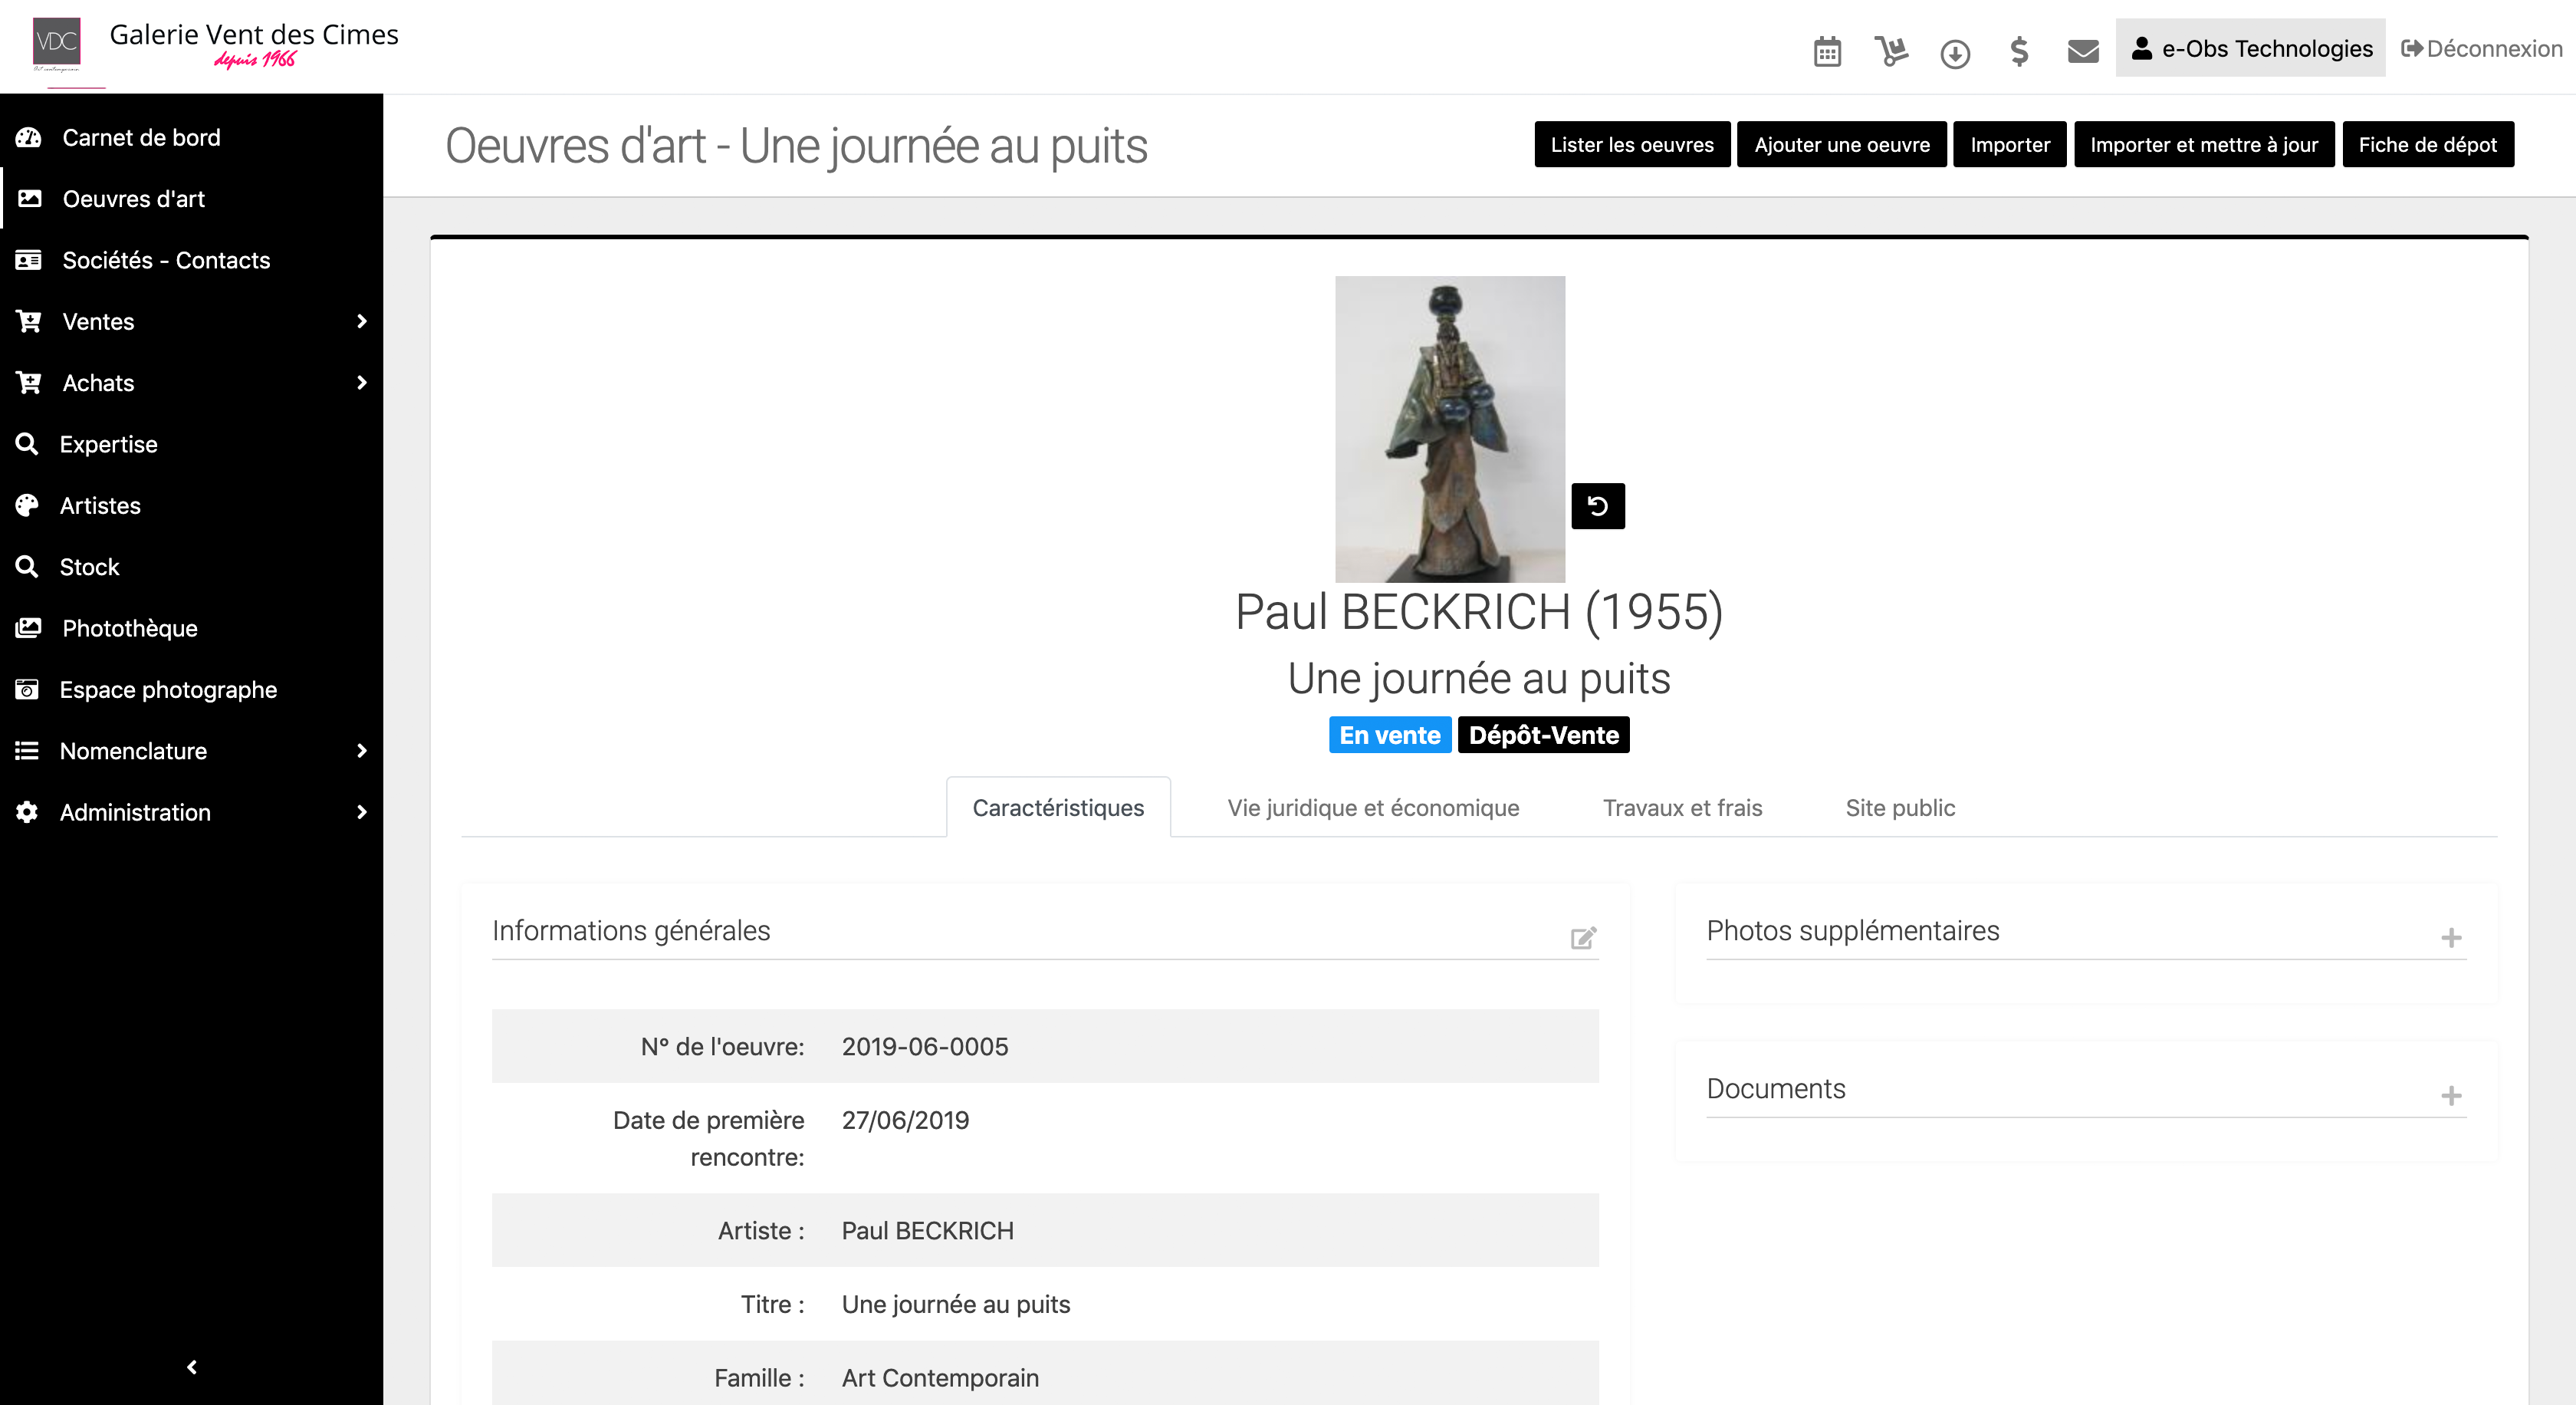Open Photothèque in sidebar
Image resolution: width=2576 pixels, height=1405 pixels.
192,628
